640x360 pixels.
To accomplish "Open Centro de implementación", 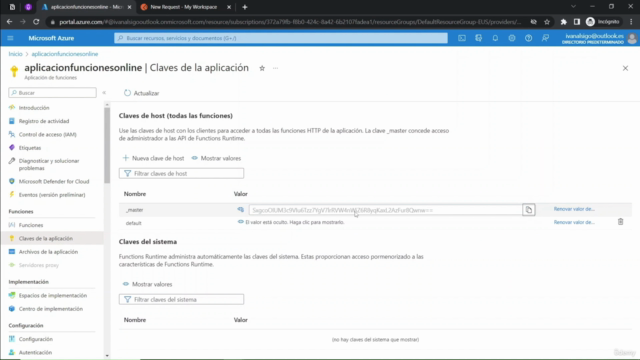I will 51,309.
